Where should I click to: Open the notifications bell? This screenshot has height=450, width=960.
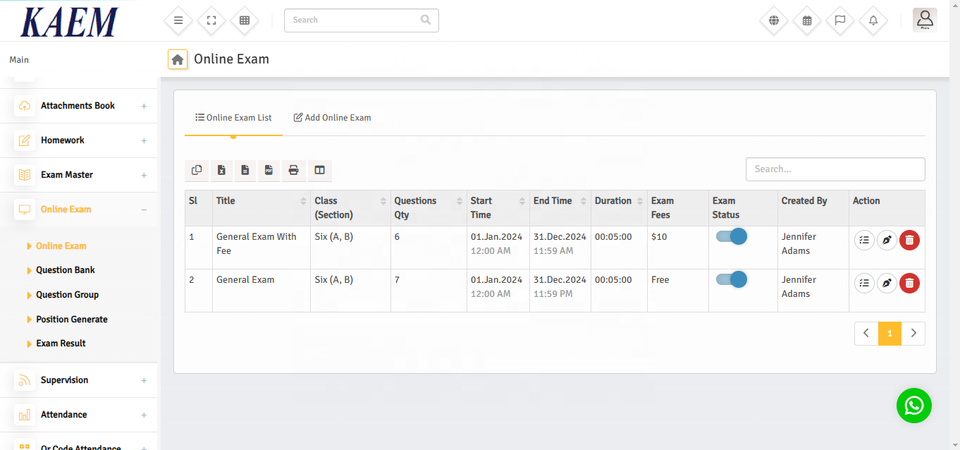873,20
